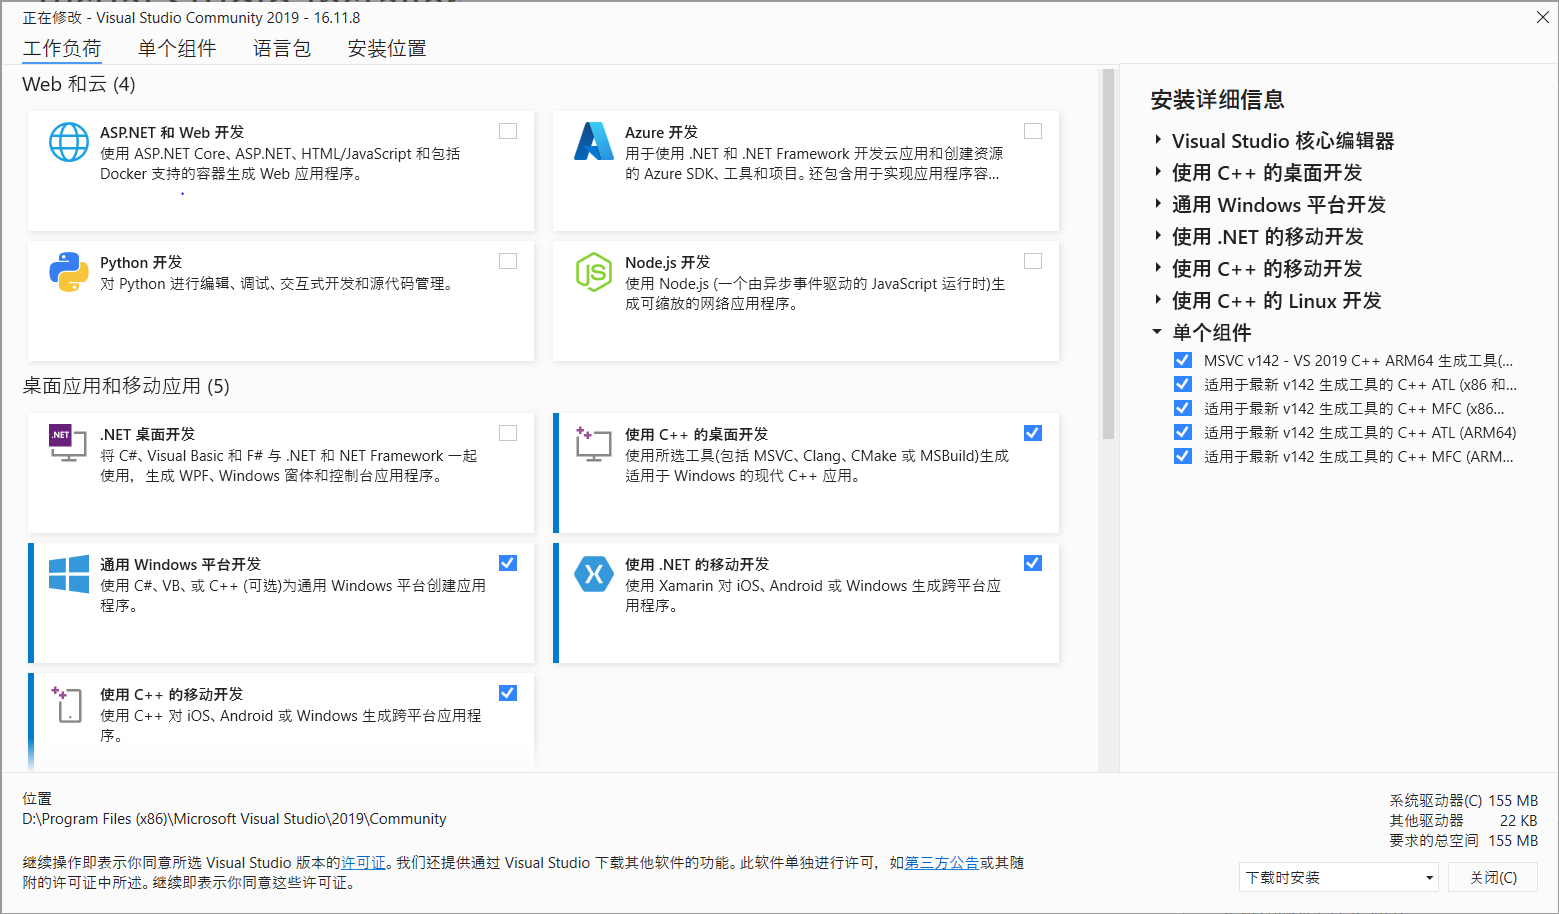Expand 使用 C++ 的桌面开发 details
The width and height of the screenshot is (1559, 914).
(x=1158, y=172)
